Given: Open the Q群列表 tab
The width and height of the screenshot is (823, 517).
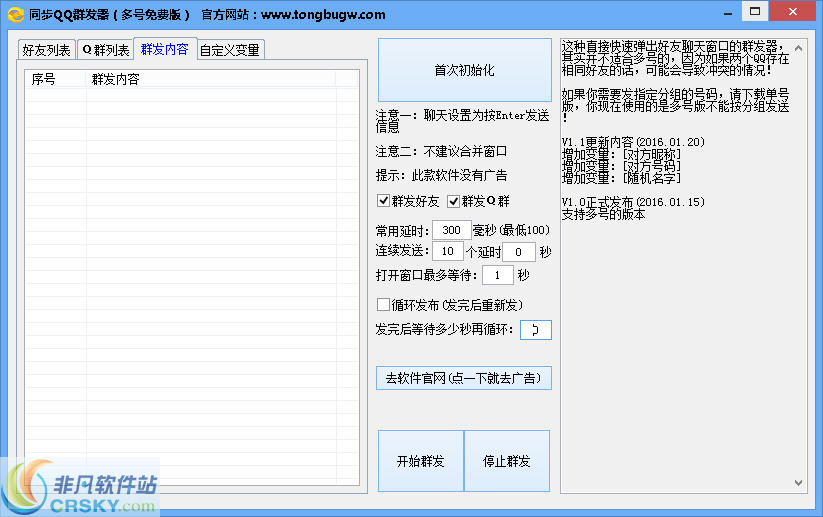Looking at the screenshot, I should point(106,50).
